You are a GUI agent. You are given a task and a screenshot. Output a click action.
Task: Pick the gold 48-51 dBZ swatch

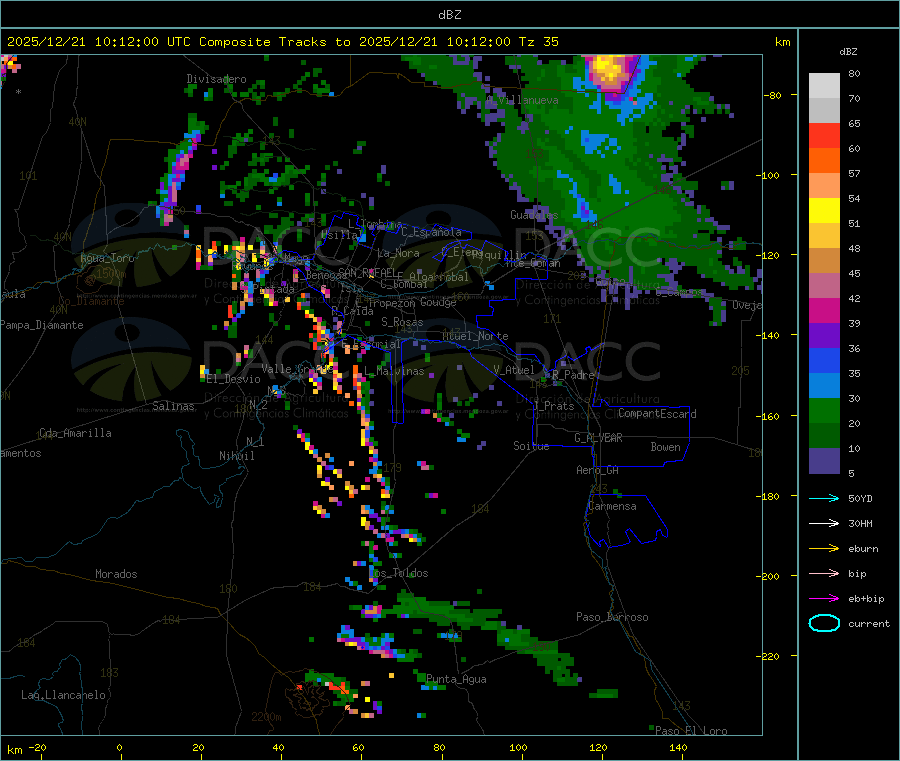pos(824,236)
